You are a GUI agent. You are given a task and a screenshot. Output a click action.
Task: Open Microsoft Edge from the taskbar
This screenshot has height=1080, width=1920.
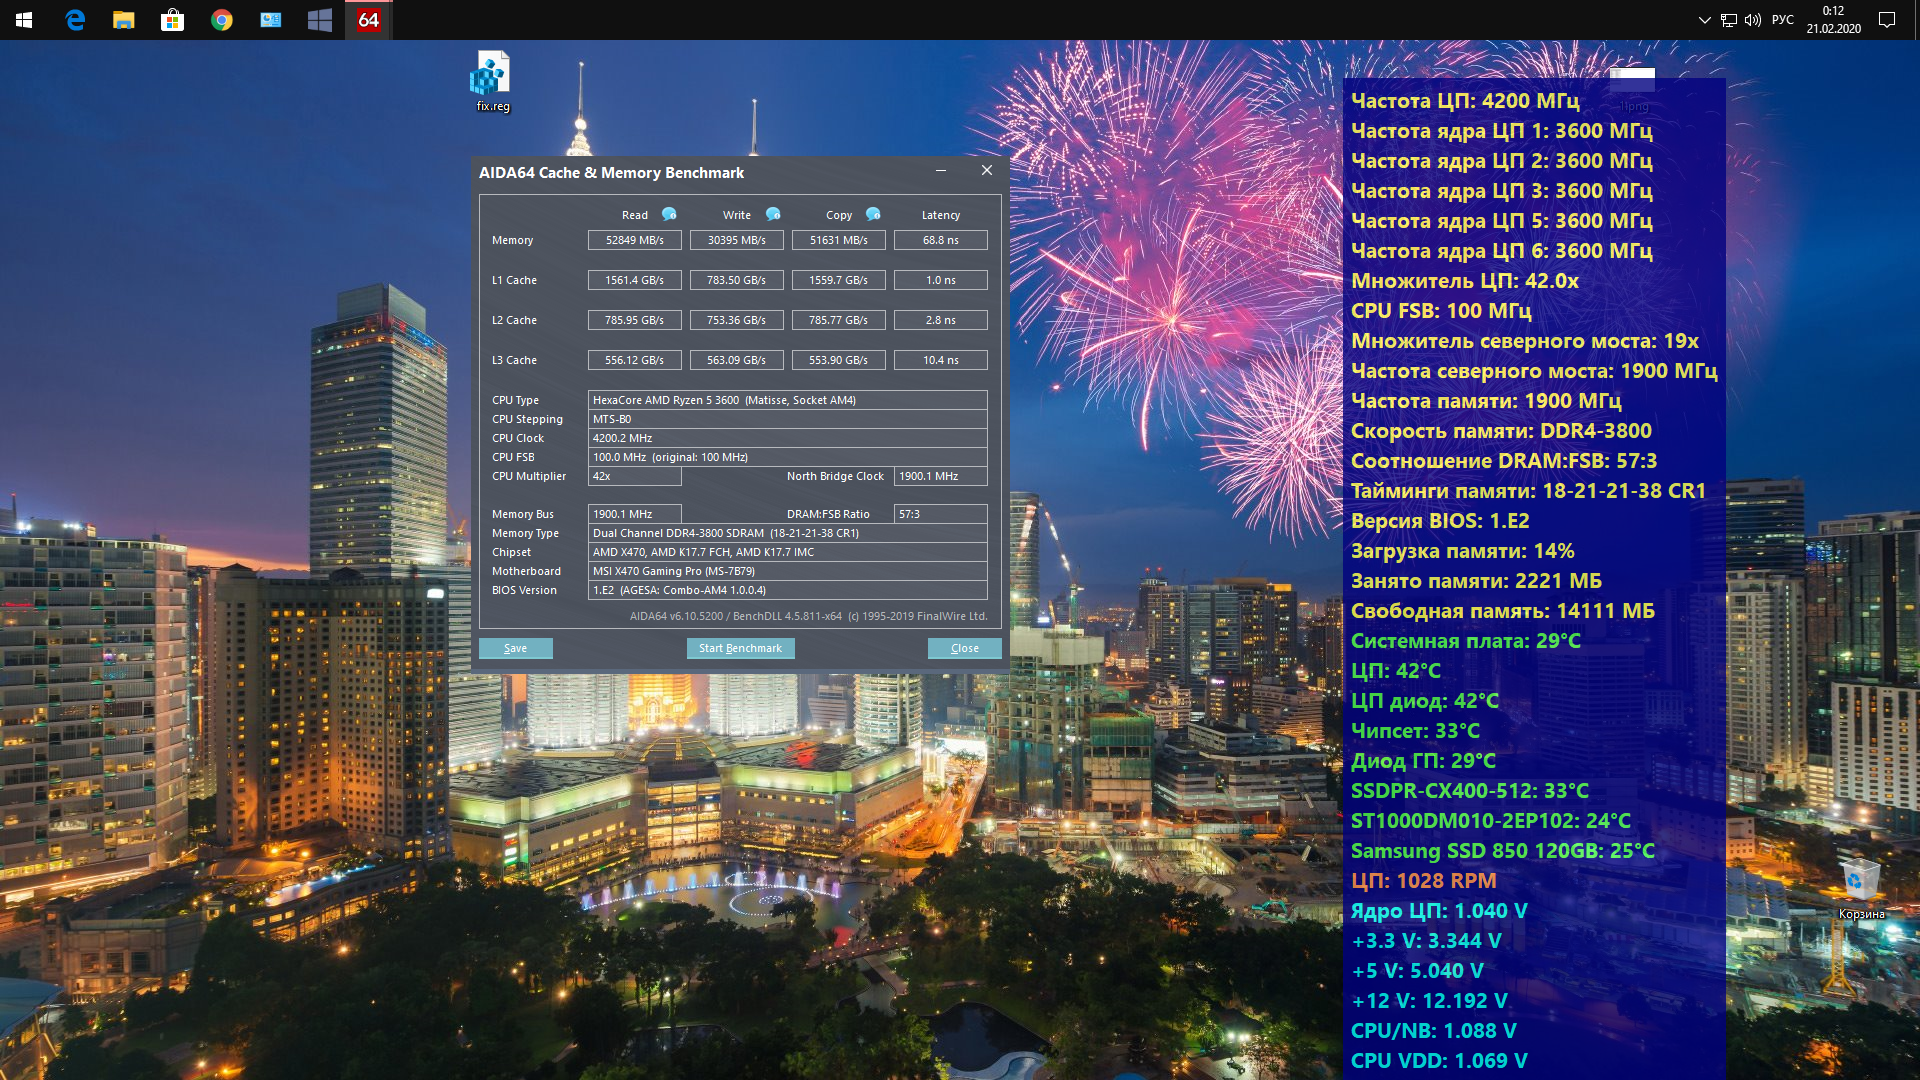75,20
